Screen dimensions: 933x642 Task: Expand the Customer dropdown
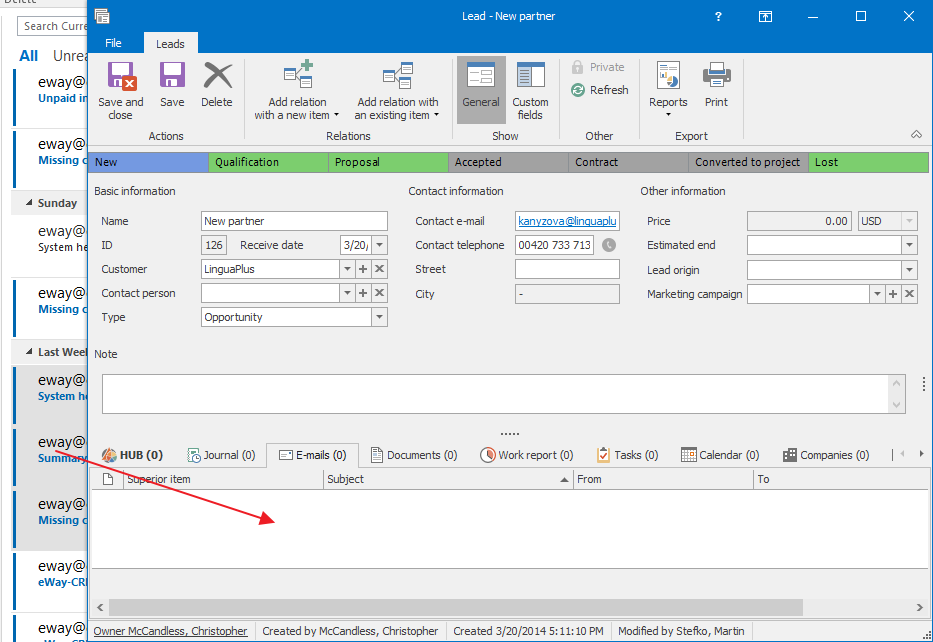tap(347, 269)
